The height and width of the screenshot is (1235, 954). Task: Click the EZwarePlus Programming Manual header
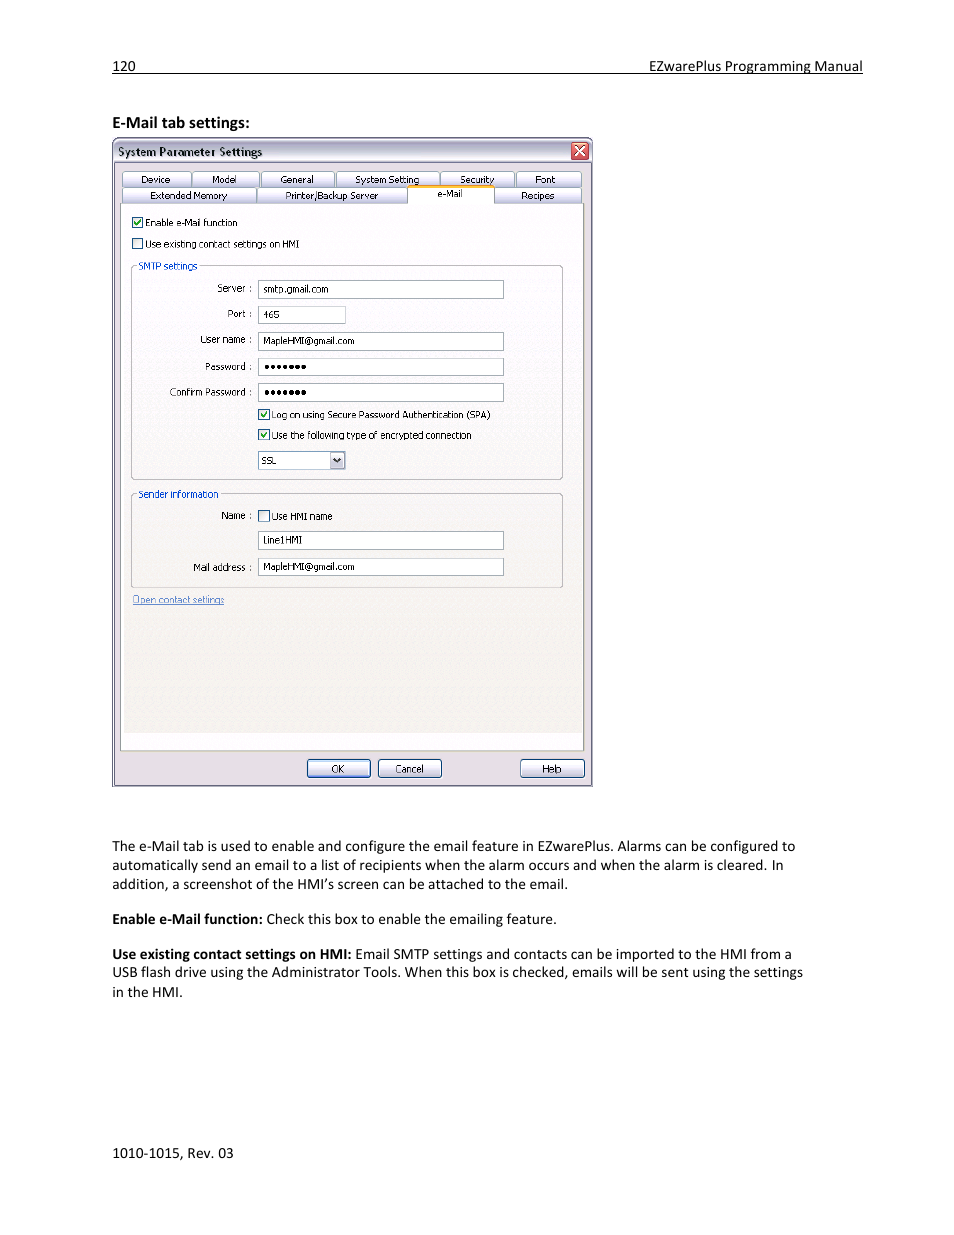756,66
